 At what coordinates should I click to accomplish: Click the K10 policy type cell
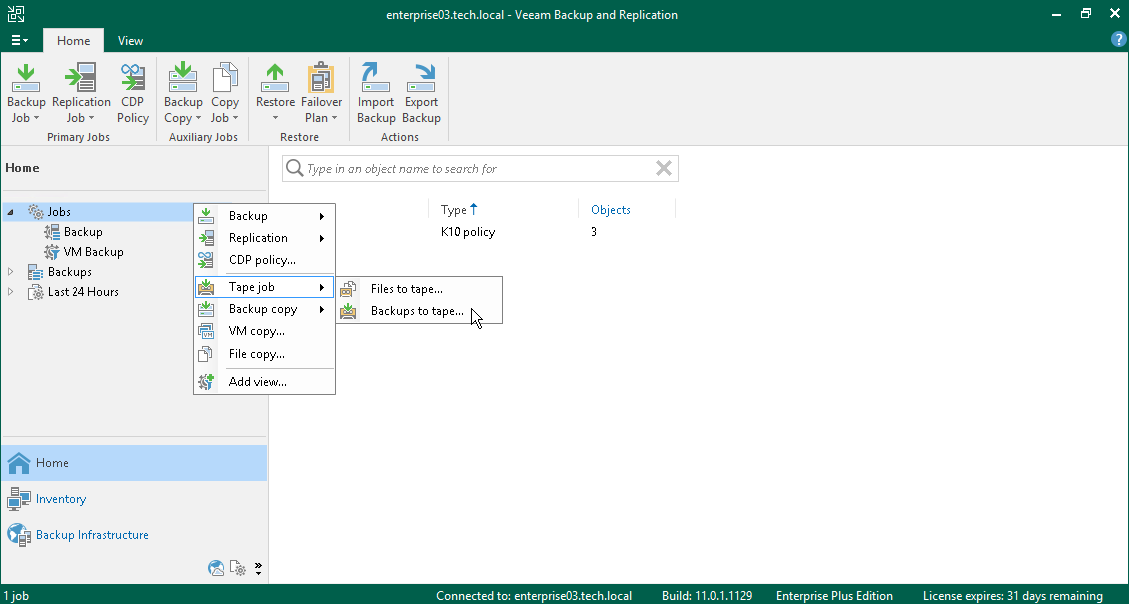click(468, 232)
